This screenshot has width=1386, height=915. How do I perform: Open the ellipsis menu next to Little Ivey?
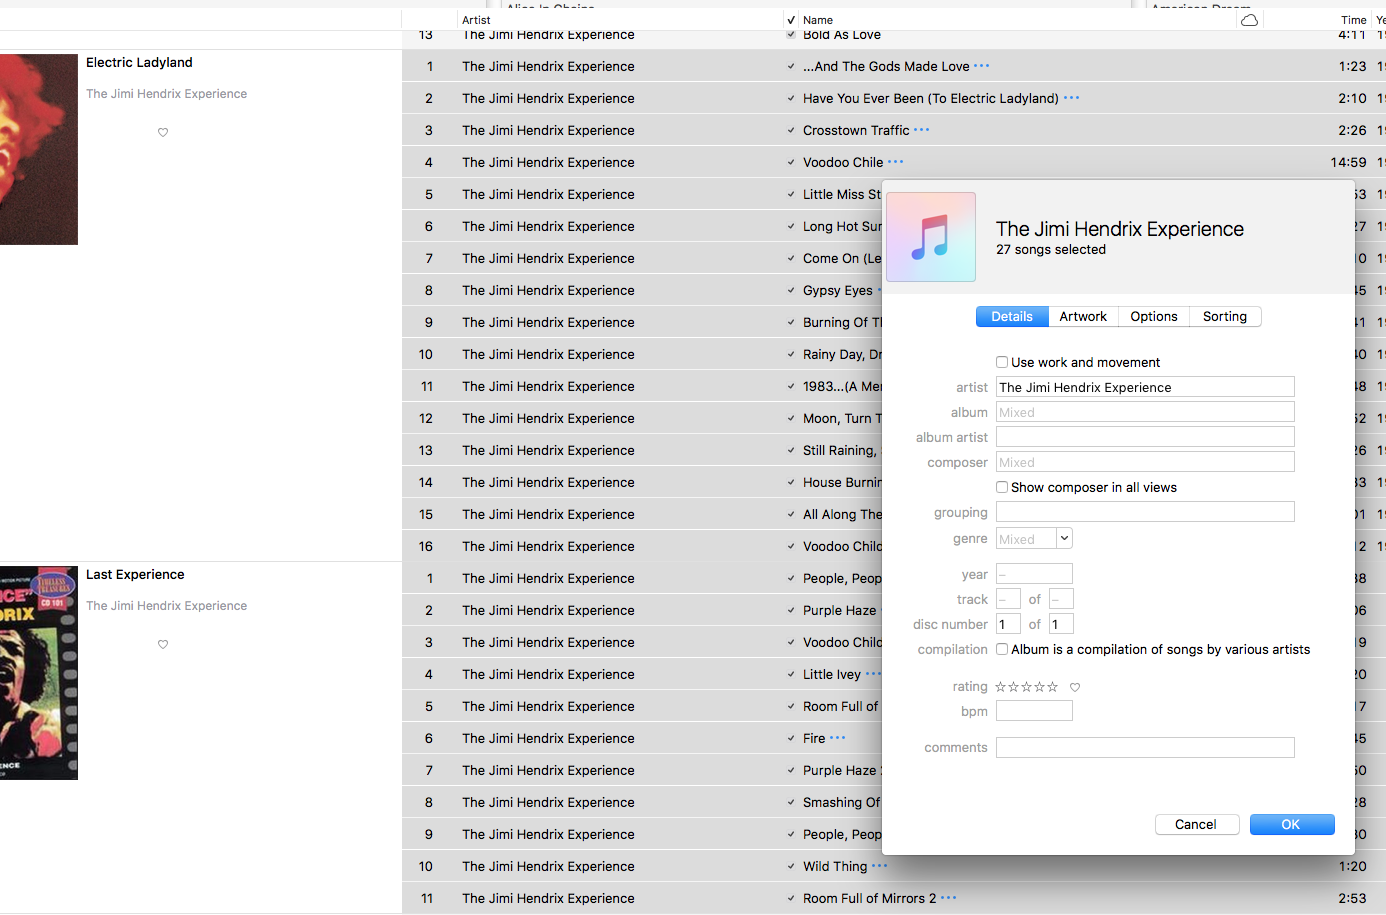(873, 674)
